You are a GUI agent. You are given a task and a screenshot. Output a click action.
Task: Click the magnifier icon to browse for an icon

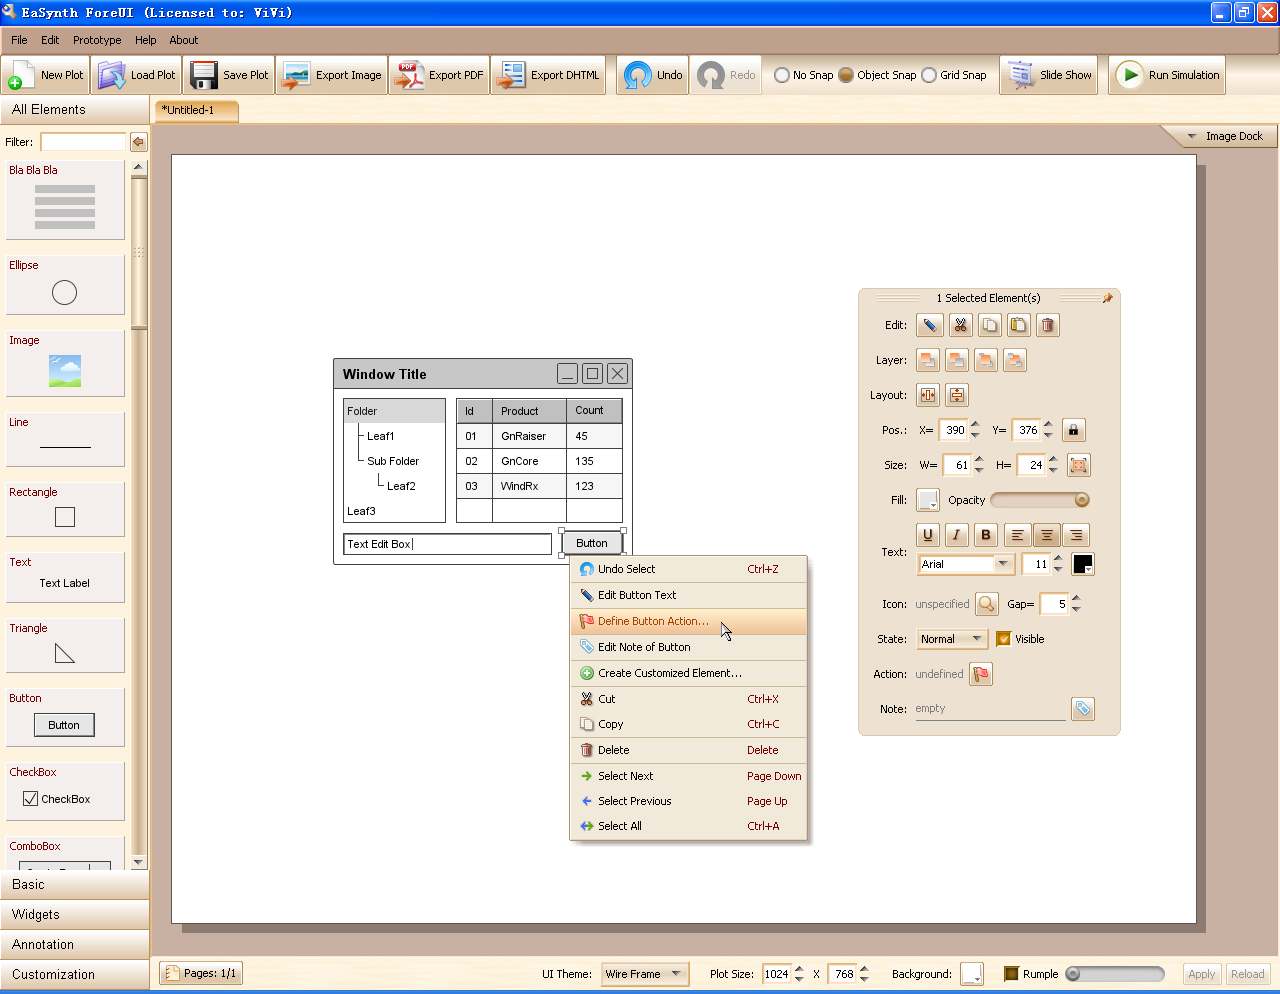987,604
